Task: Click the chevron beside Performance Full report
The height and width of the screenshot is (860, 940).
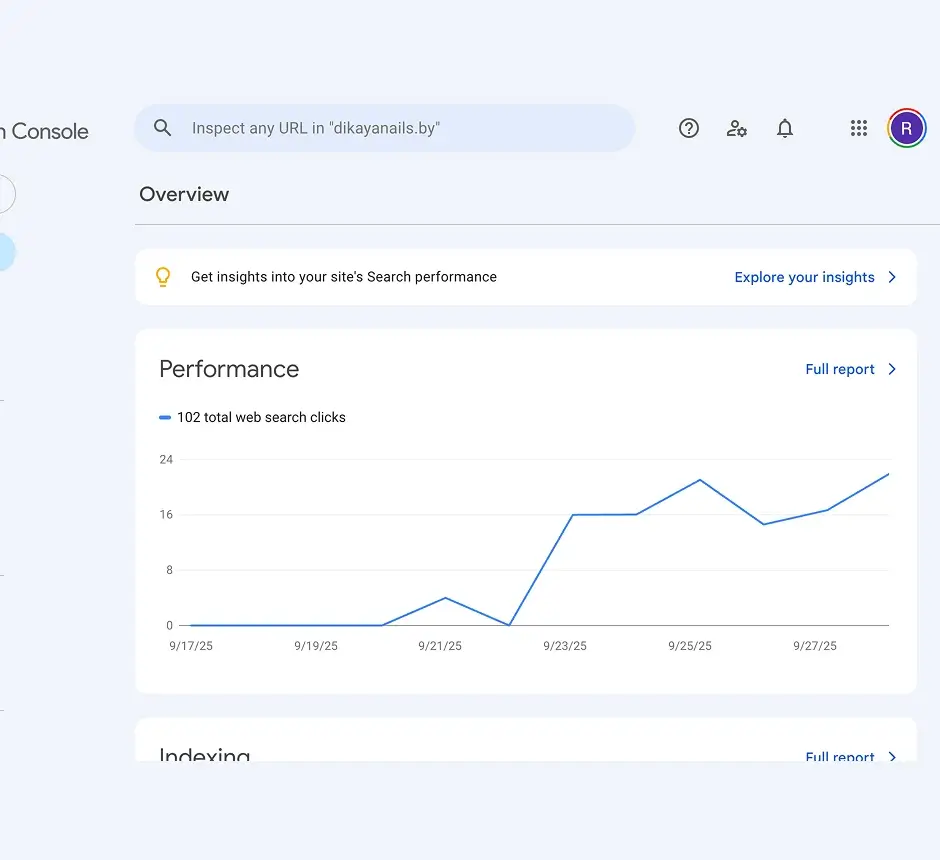Action: tap(892, 369)
